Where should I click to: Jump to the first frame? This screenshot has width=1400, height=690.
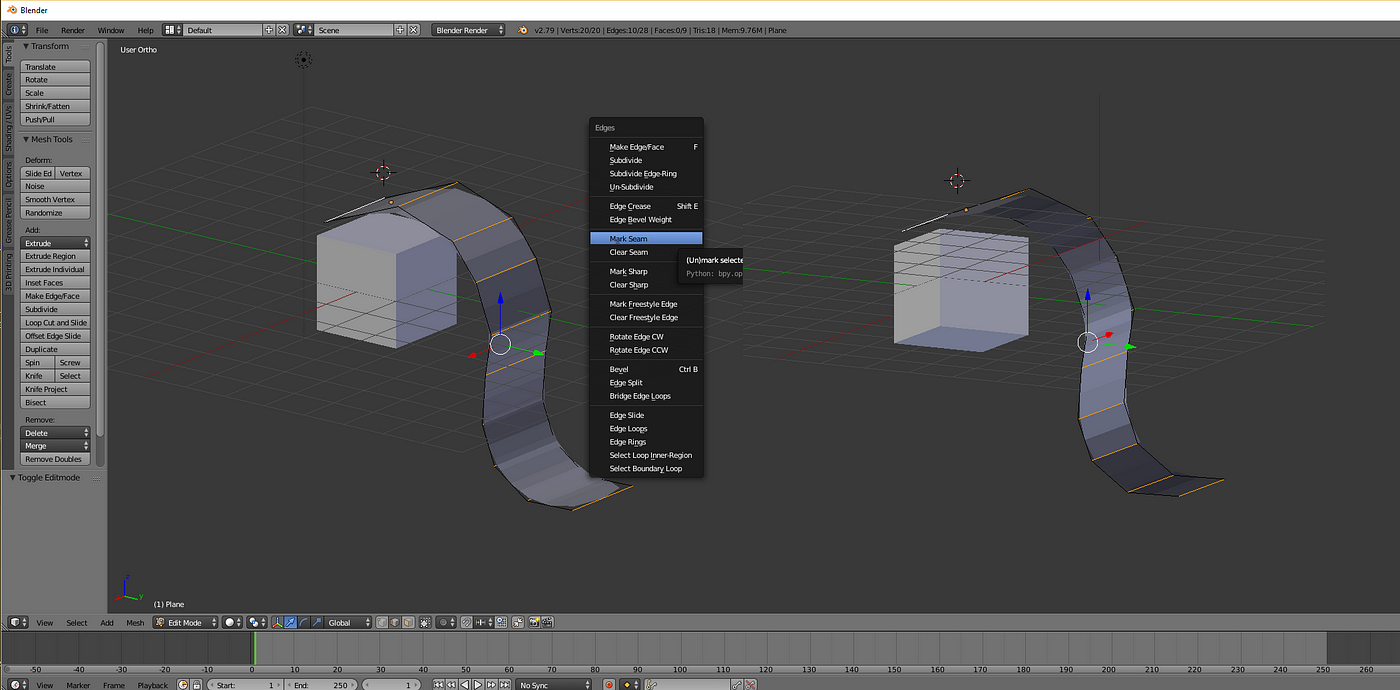coord(438,685)
